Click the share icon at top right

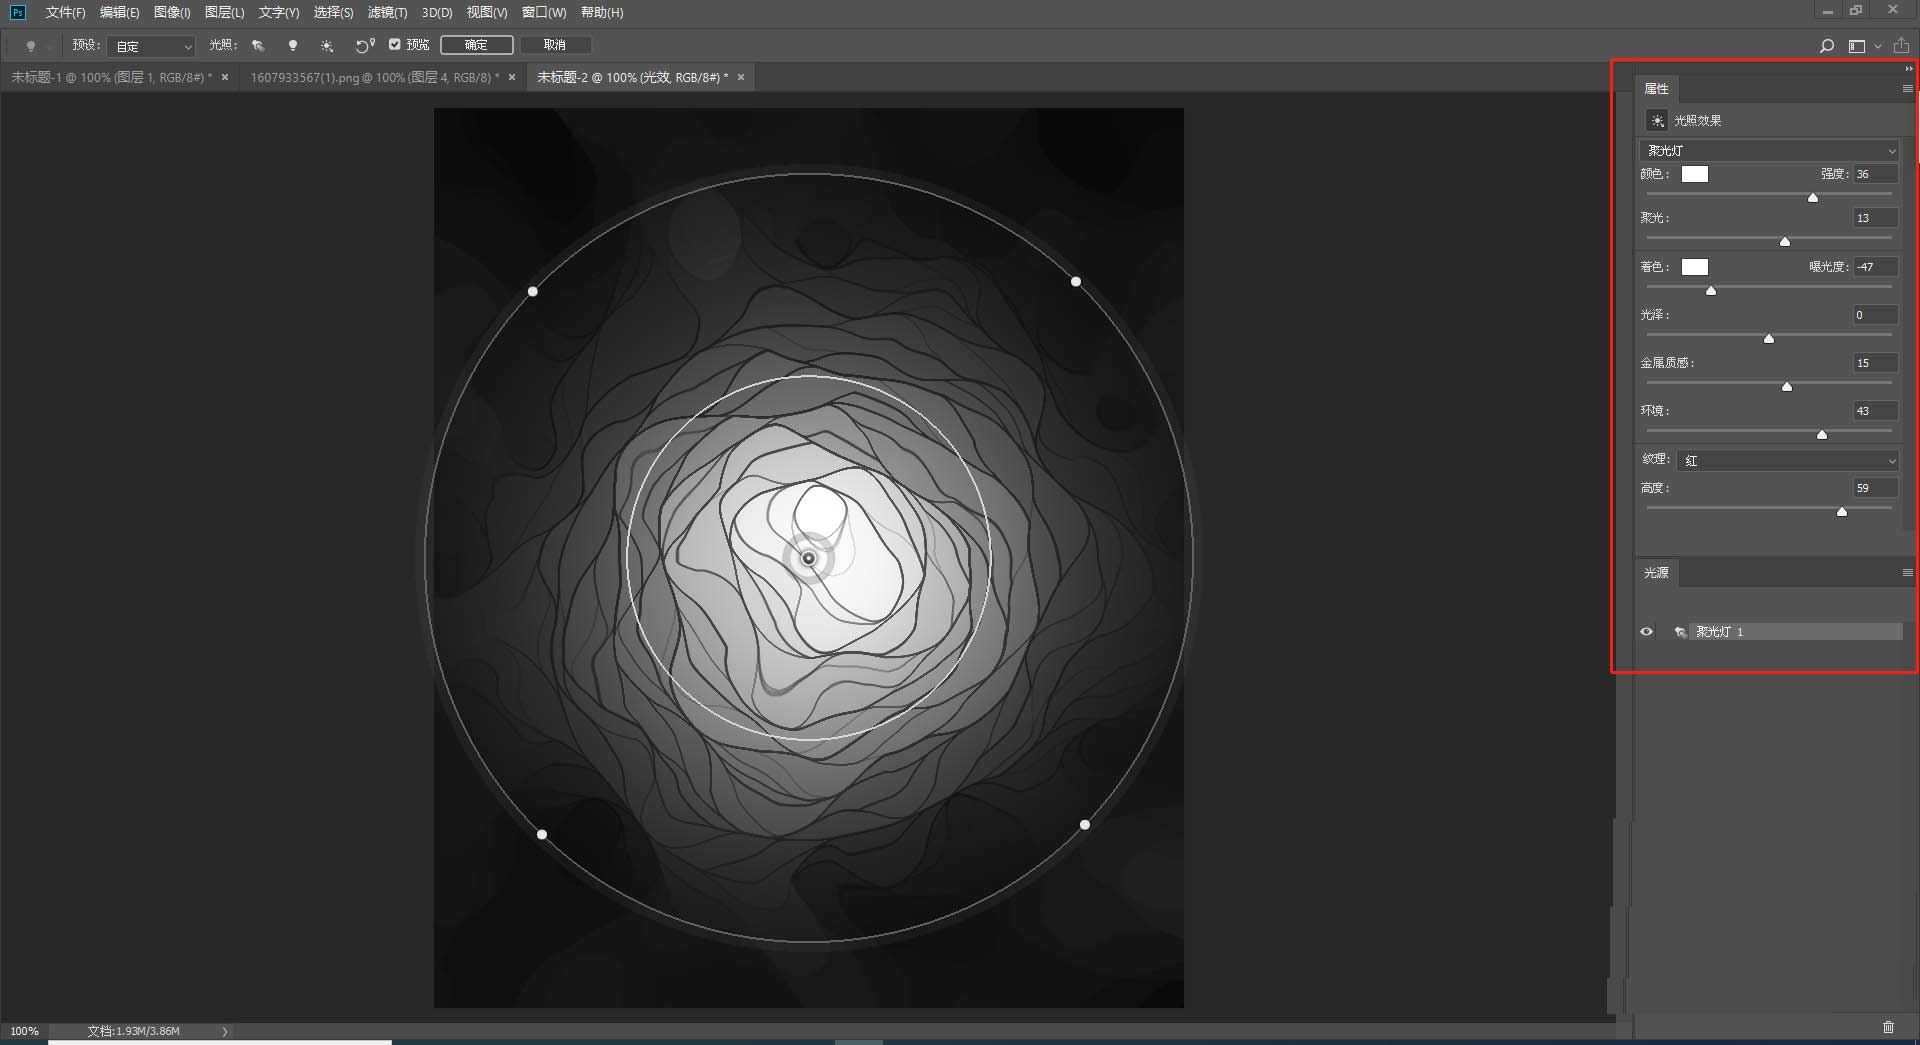point(1901,46)
